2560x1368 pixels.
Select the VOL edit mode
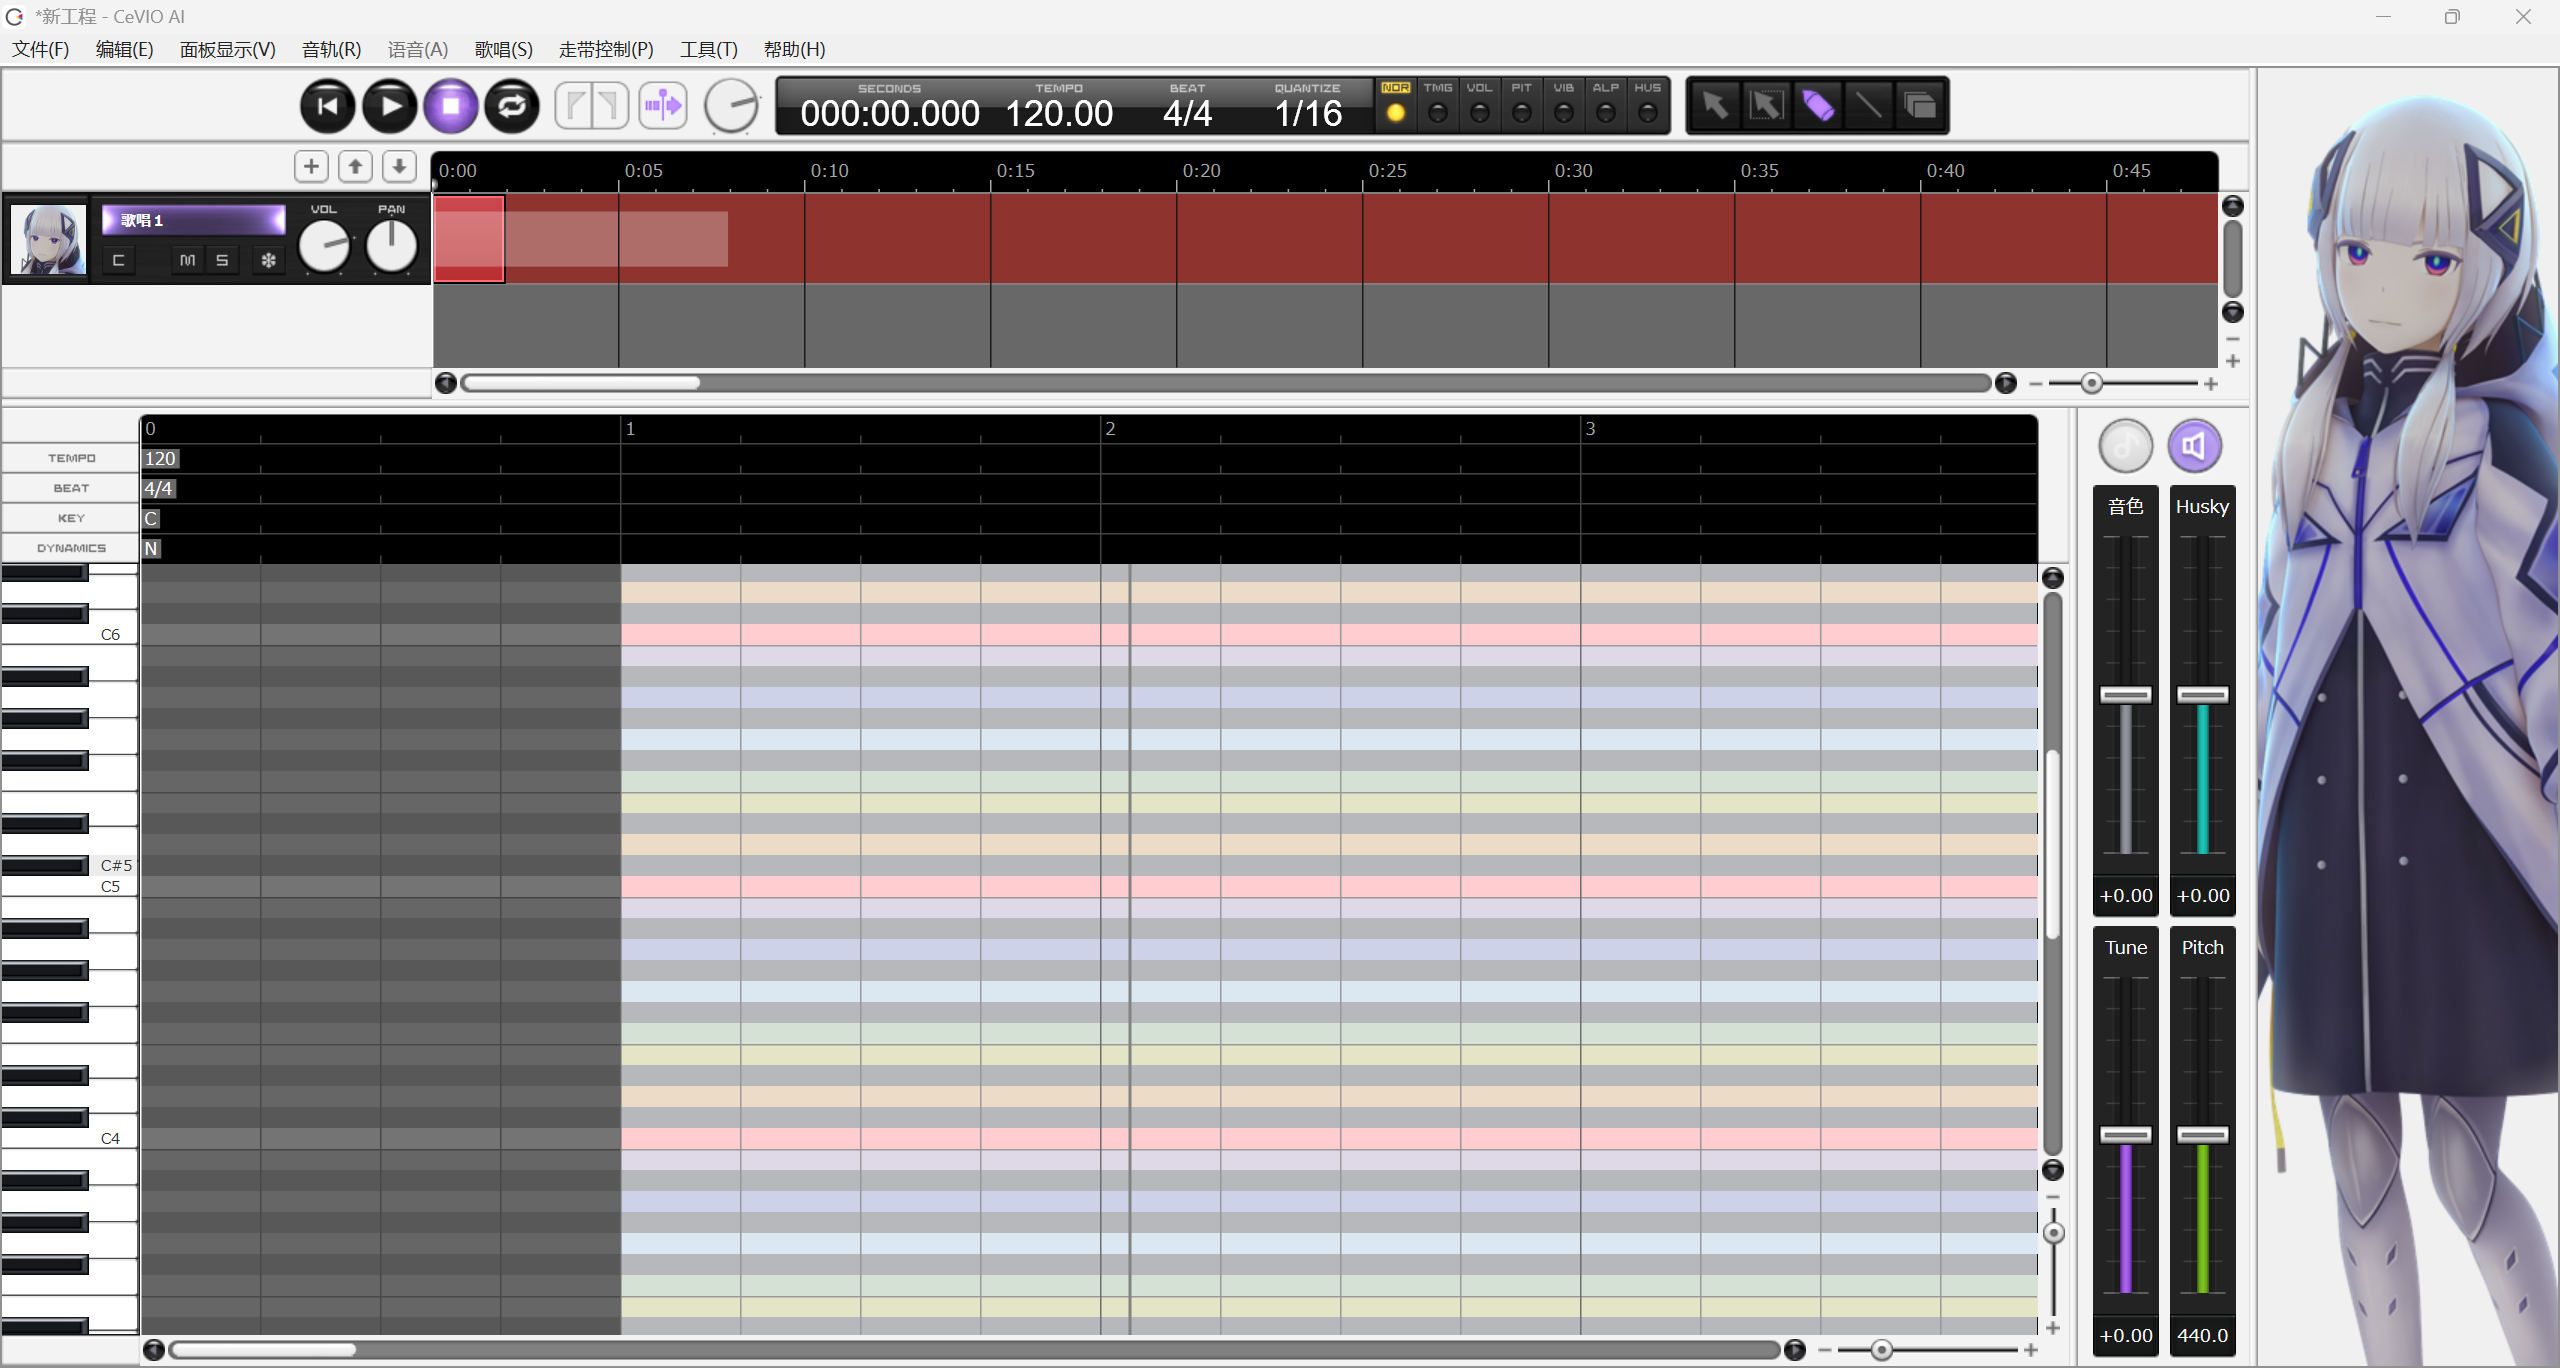click(x=1480, y=104)
